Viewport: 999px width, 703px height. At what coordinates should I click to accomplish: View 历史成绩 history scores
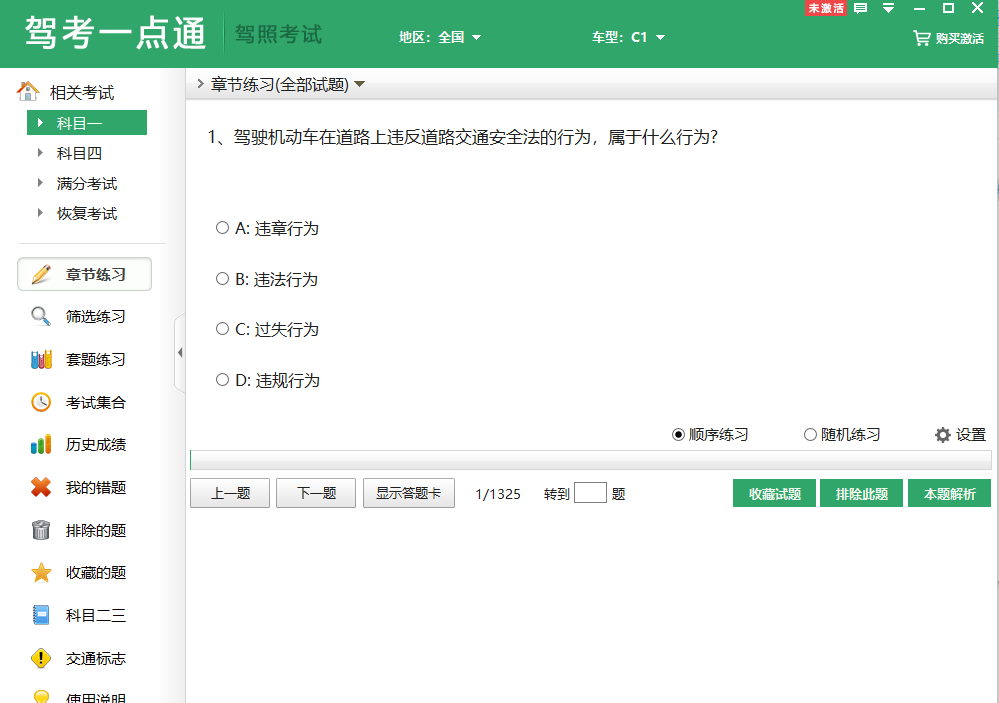coord(84,445)
